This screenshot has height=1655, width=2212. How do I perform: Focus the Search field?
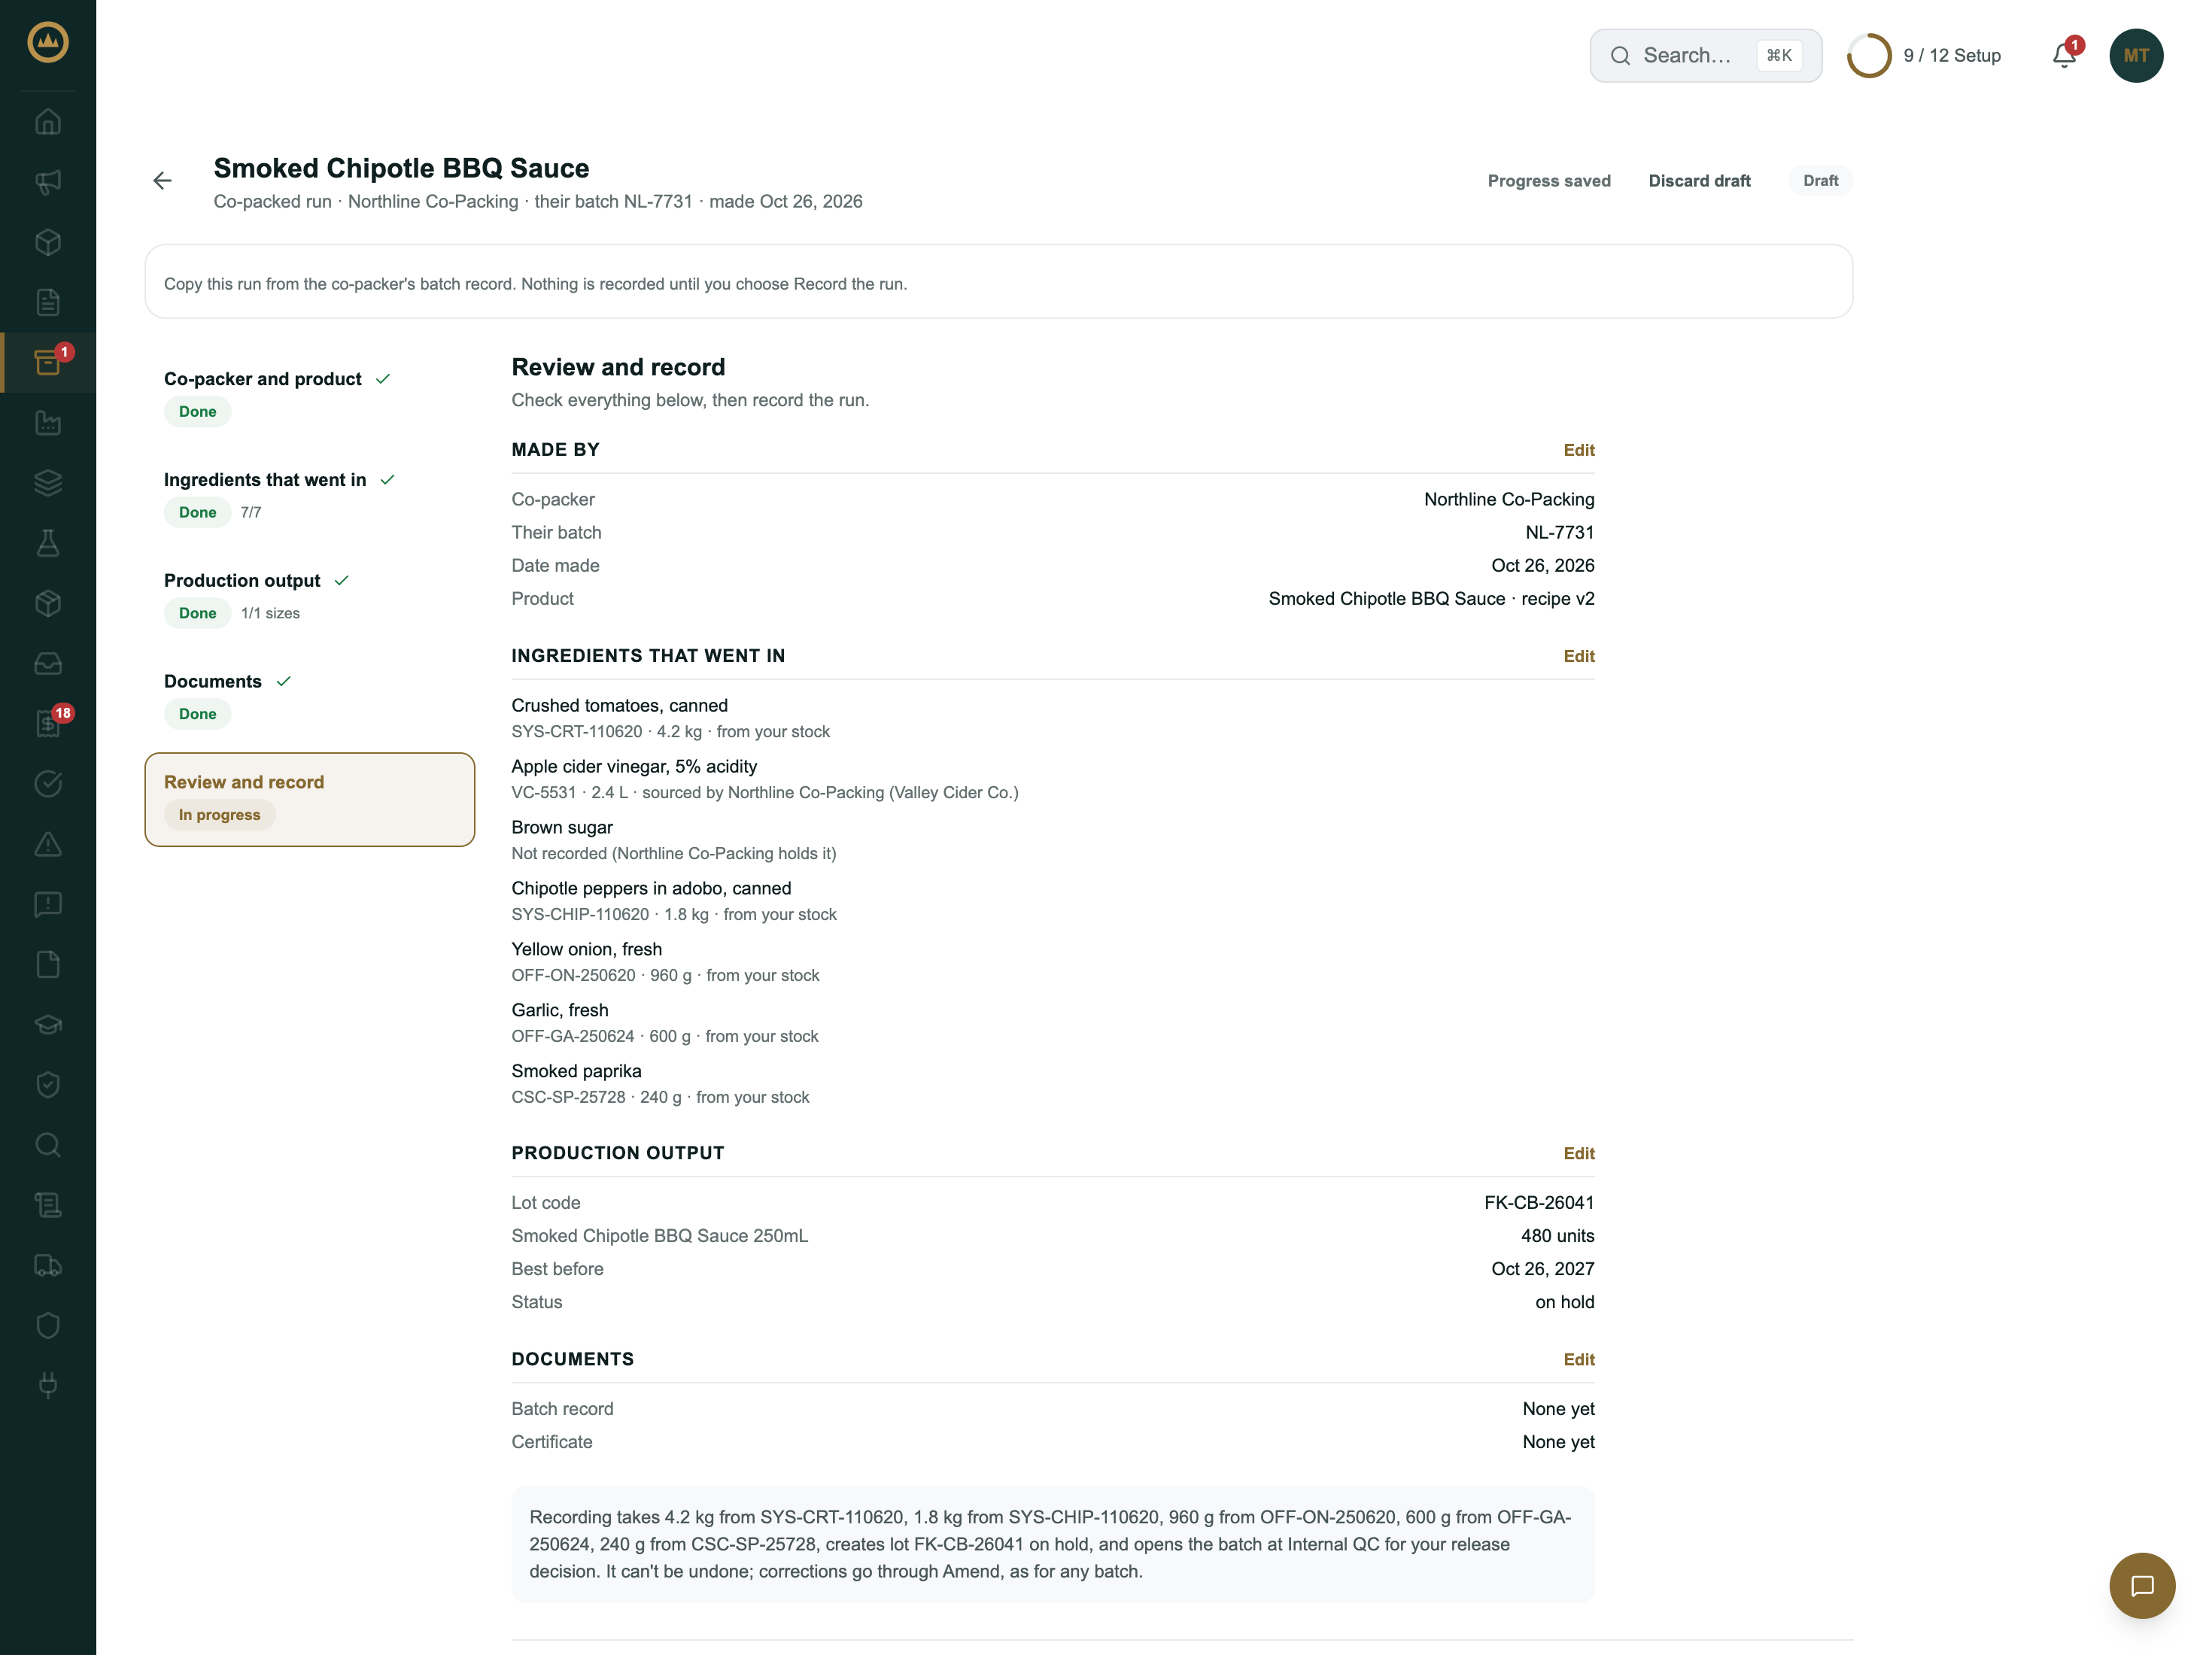[x=1705, y=56]
